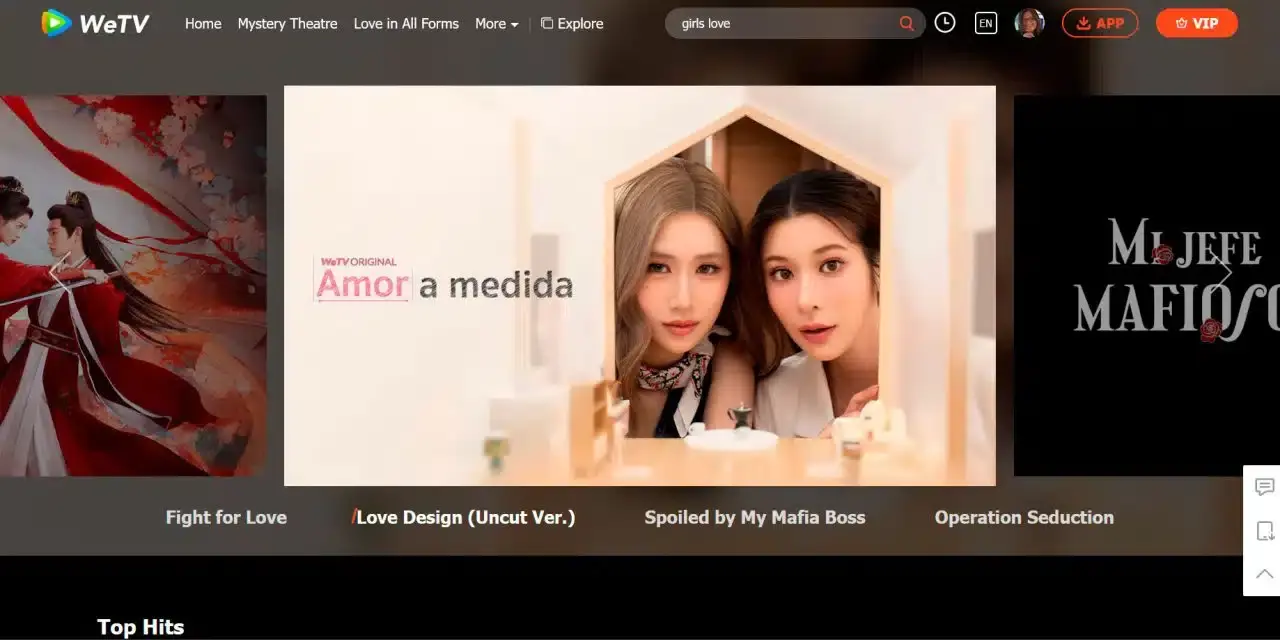1280x640 pixels.
Task: Expand the More dropdown menu
Action: point(496,23)
